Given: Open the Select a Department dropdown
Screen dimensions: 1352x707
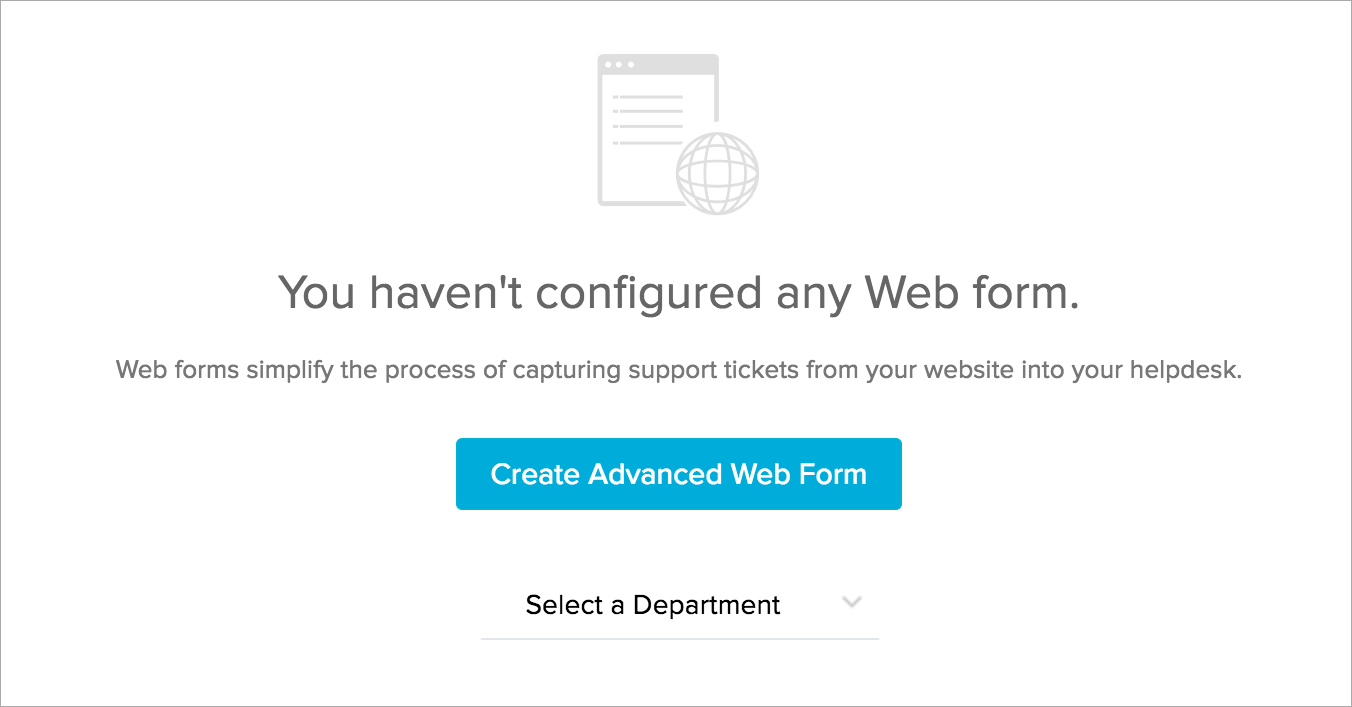Looking at the screenshot, I should (653, 605).
